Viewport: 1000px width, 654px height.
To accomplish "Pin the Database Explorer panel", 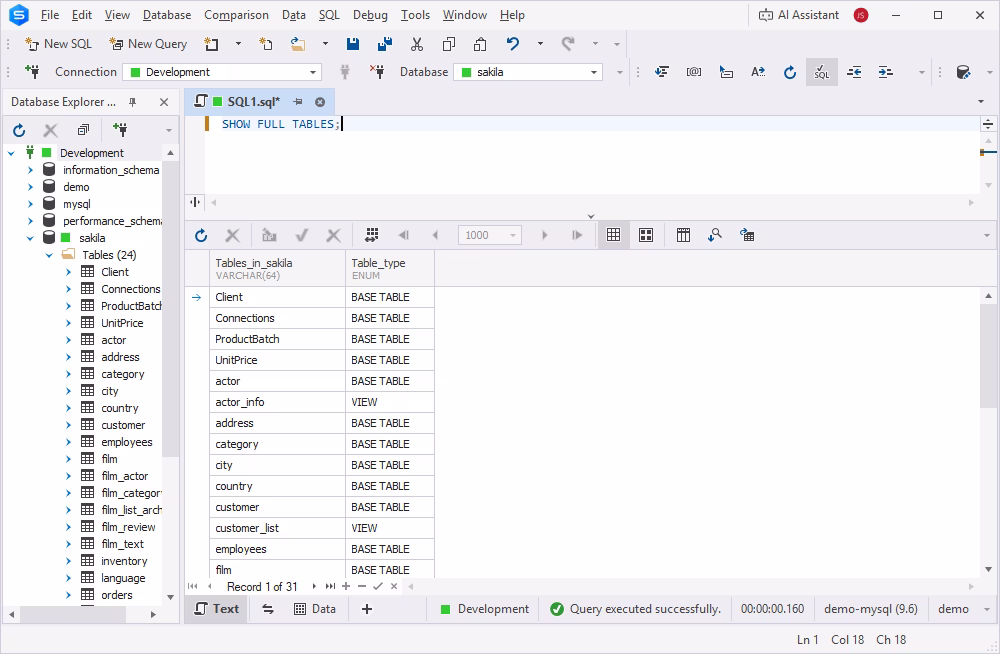I will point(133,102).
